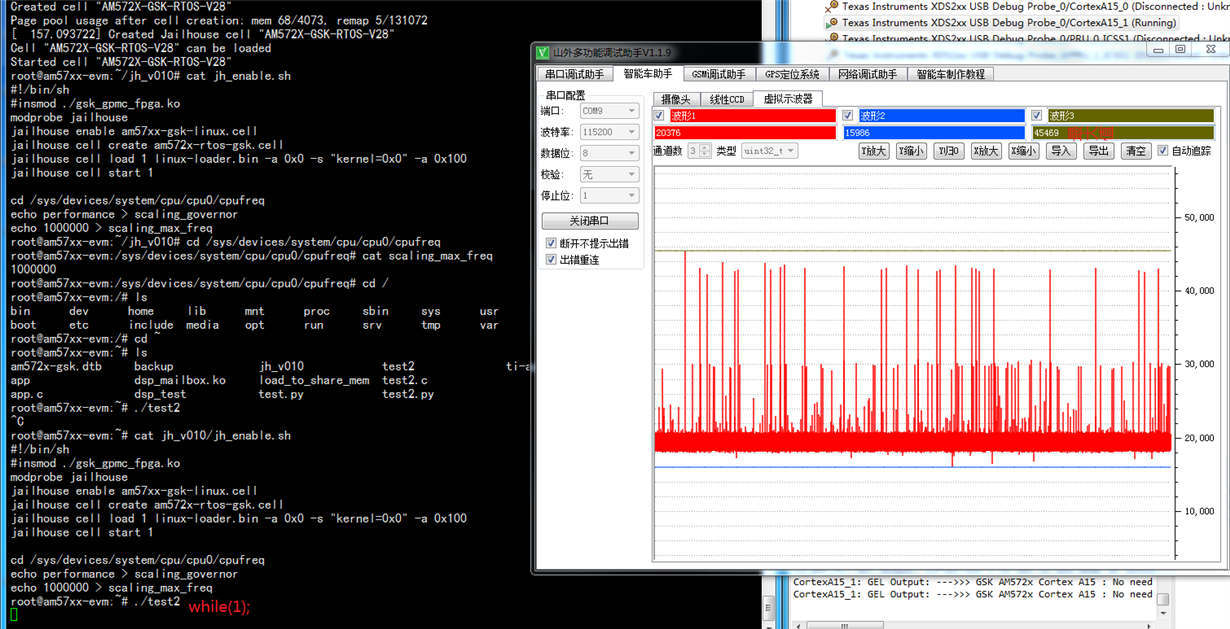Open the 停止位 stop bits dropdown
The height and width of the screenshot is (629, 1230).
pos(608,196)
